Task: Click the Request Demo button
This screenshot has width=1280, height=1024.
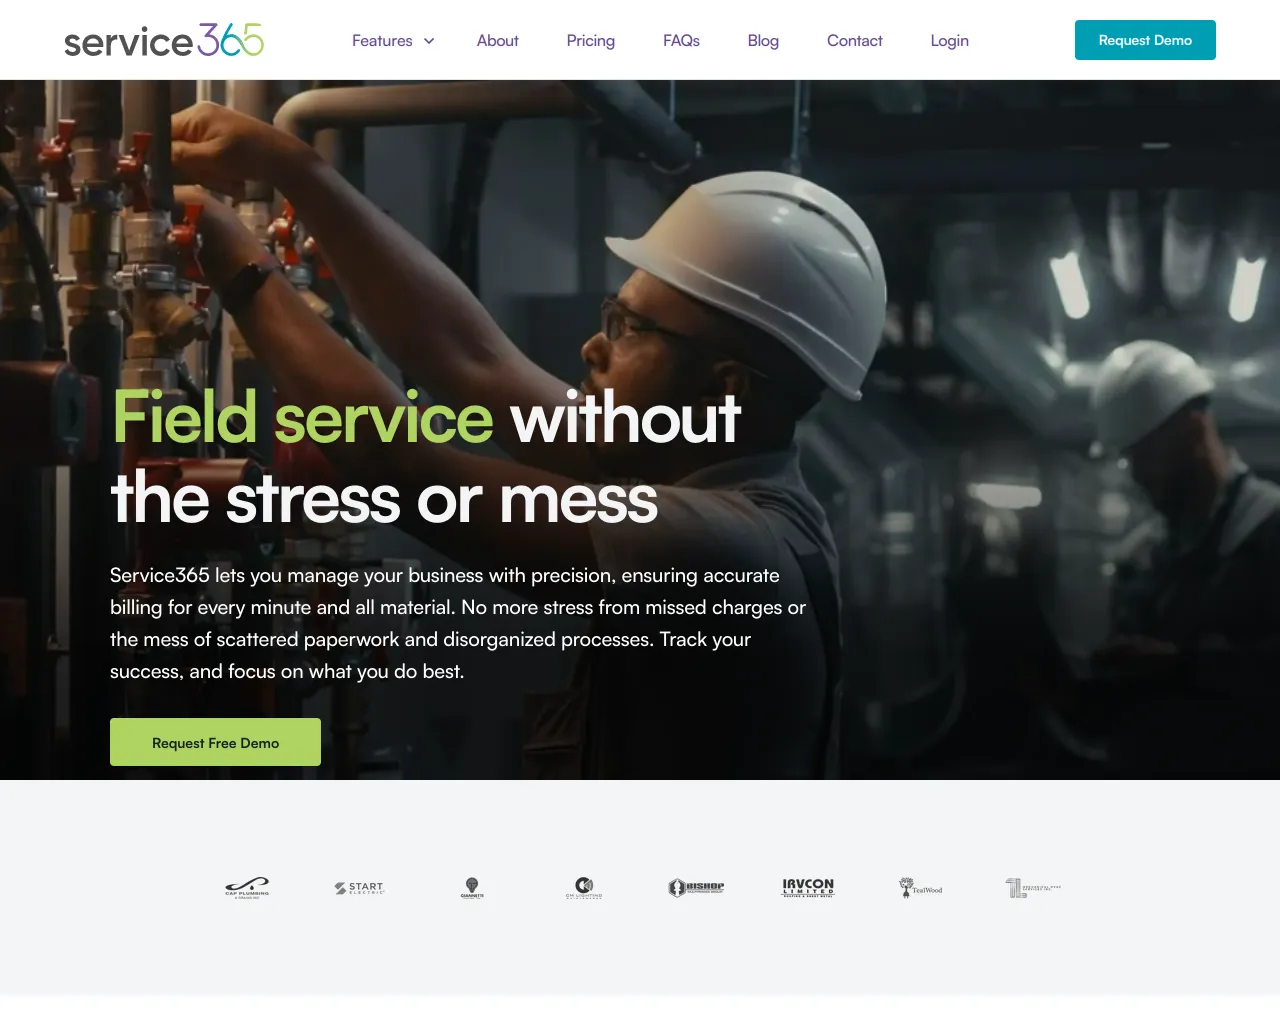Action: click(x=1145, y=40)
